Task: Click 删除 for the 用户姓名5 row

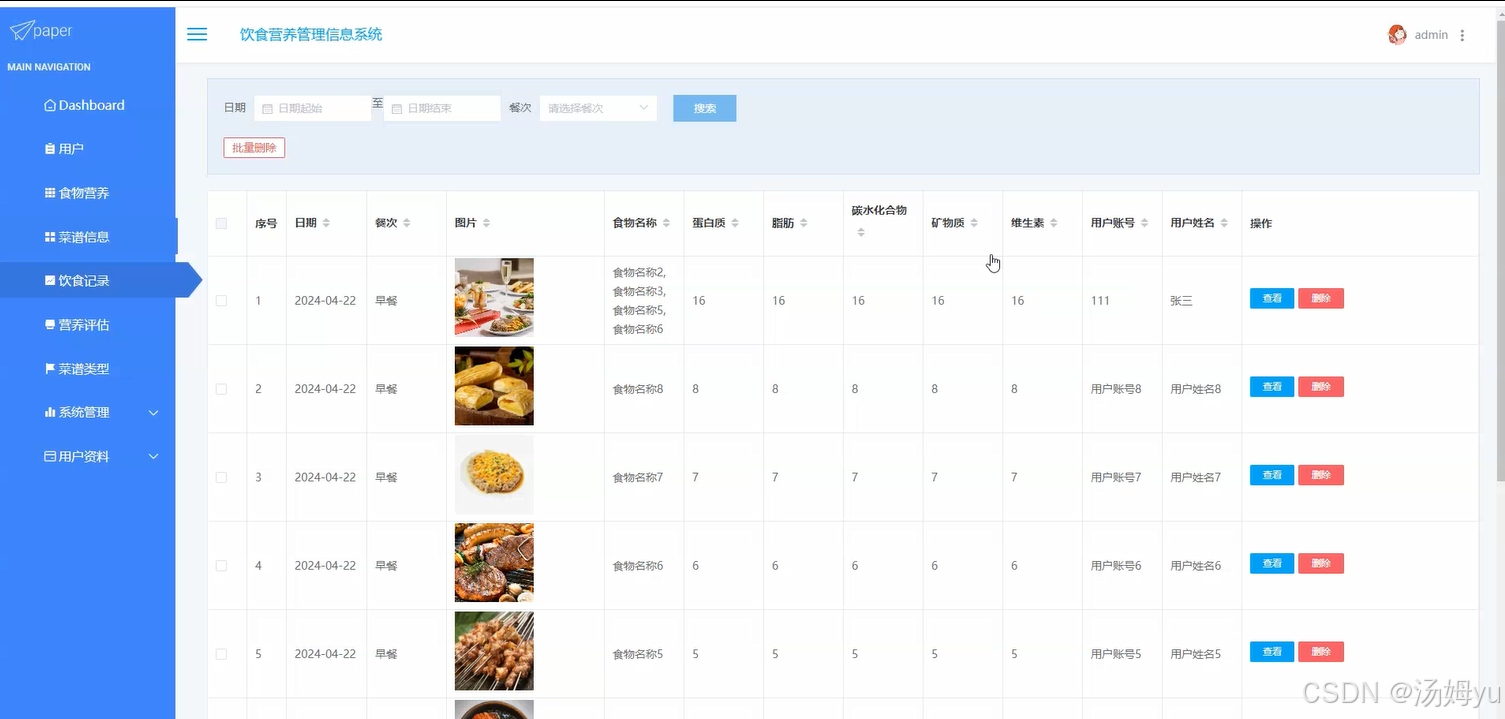Action: click(x=1321, y=652)
